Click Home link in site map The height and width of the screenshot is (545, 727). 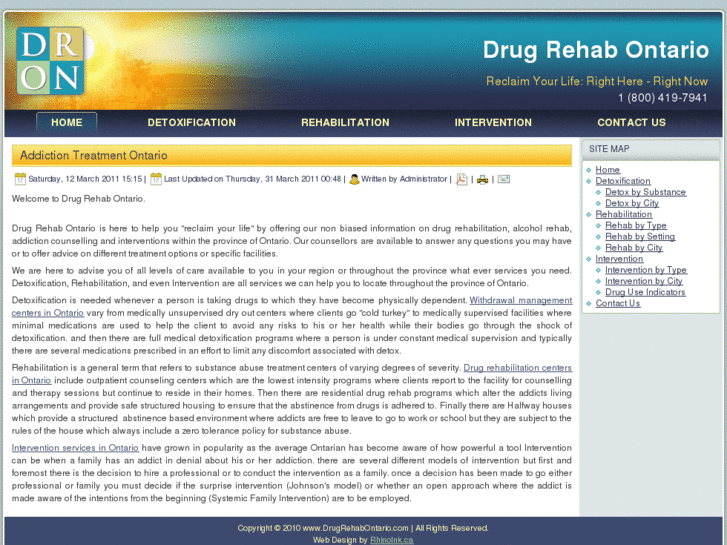coord(607,170)
